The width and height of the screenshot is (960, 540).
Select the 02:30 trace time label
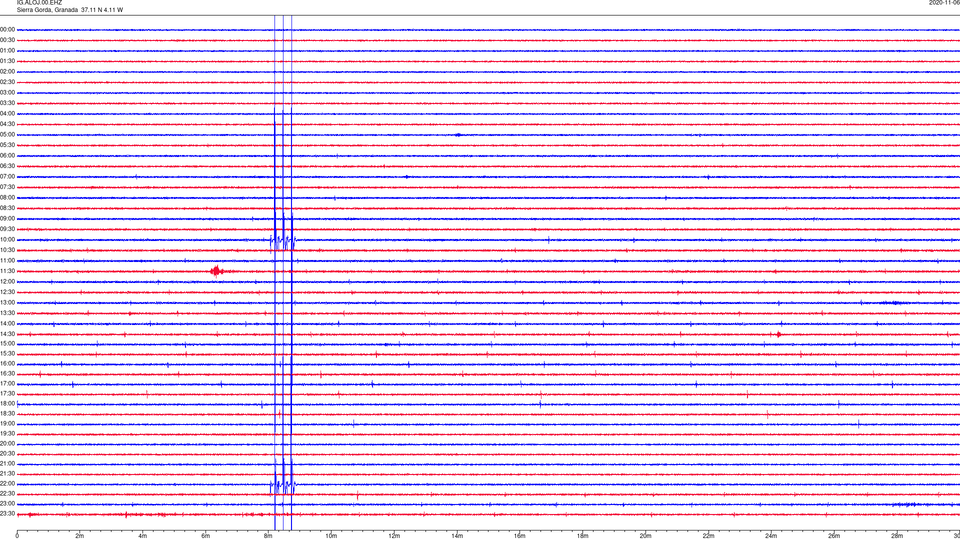click(x=7, y=82)
